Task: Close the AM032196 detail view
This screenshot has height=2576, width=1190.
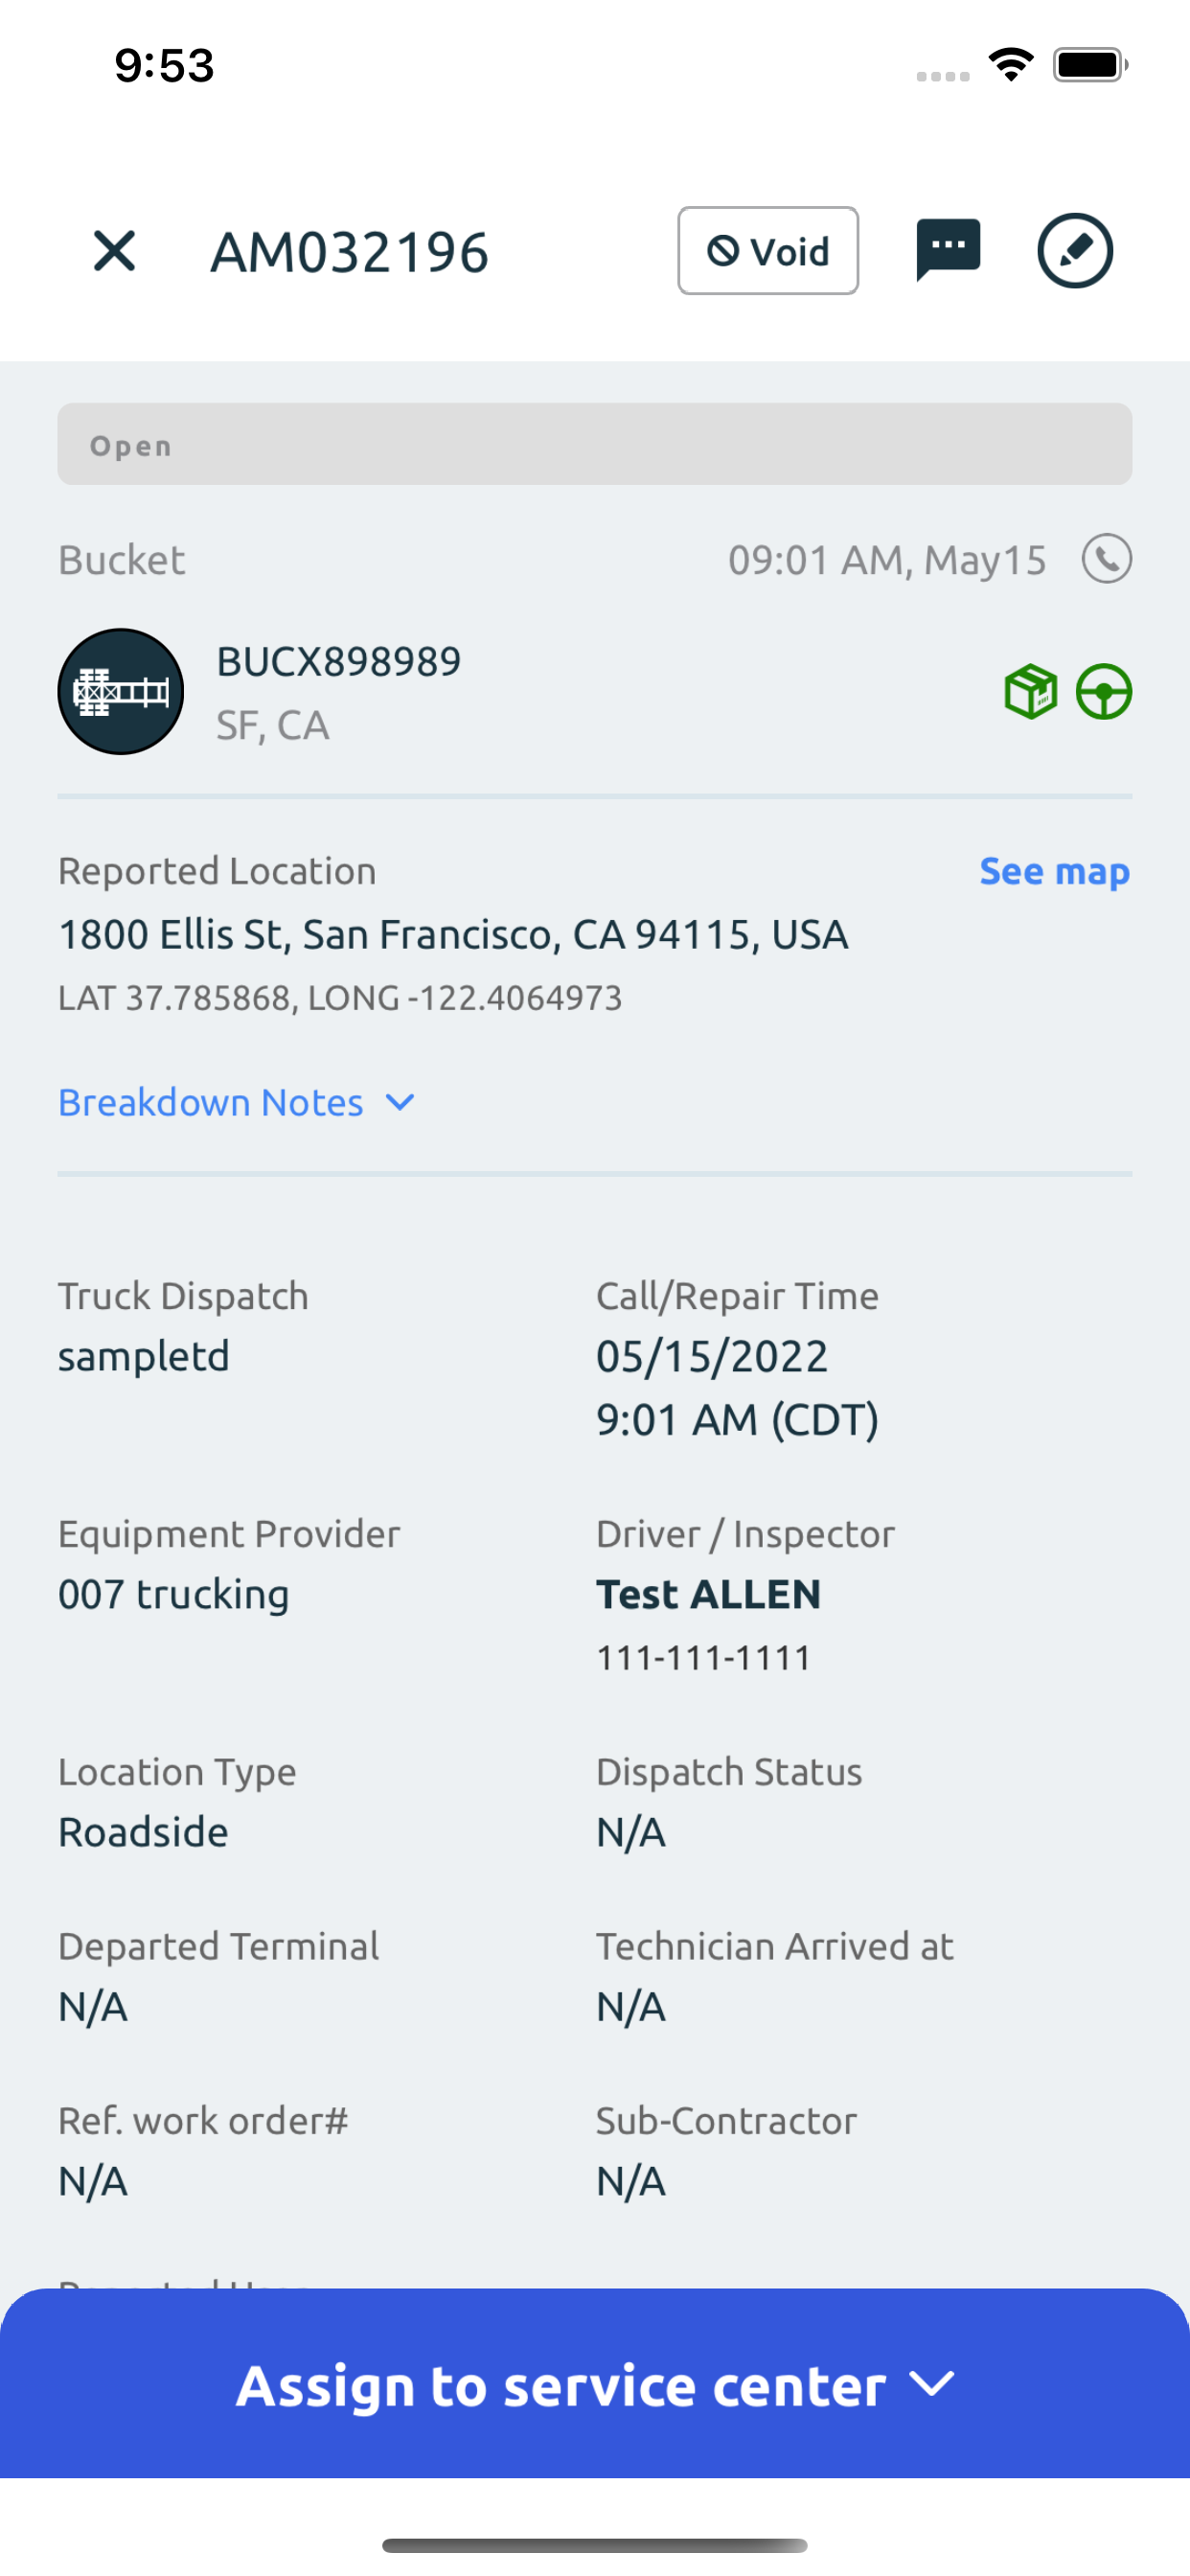Action: point(114,251)
